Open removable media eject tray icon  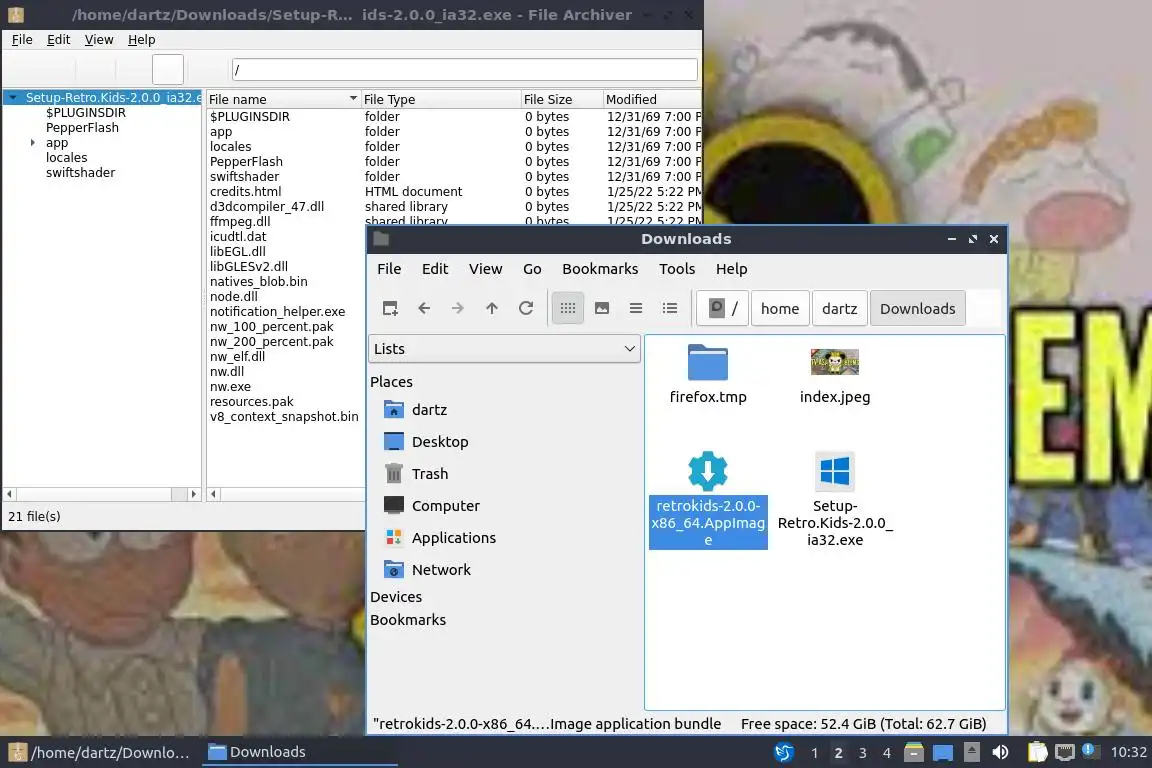[971, 752]
